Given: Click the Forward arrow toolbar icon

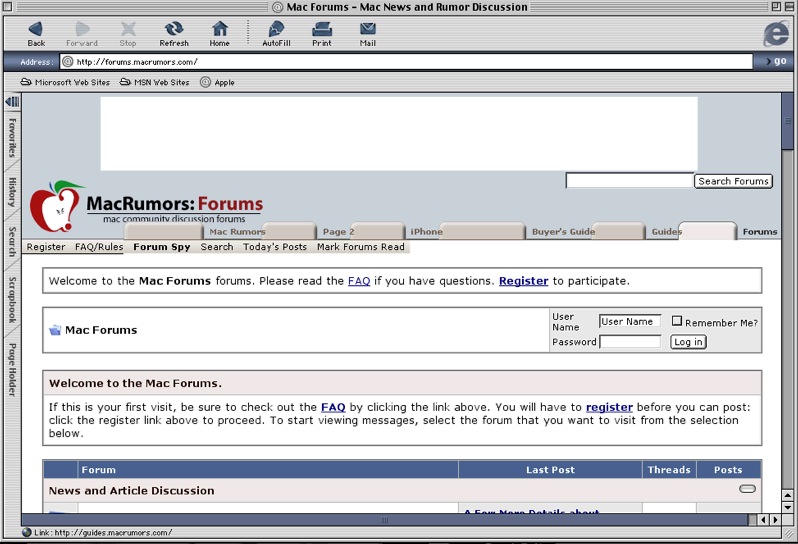Looking at the screenshot, I should click(x=82, y=29).
